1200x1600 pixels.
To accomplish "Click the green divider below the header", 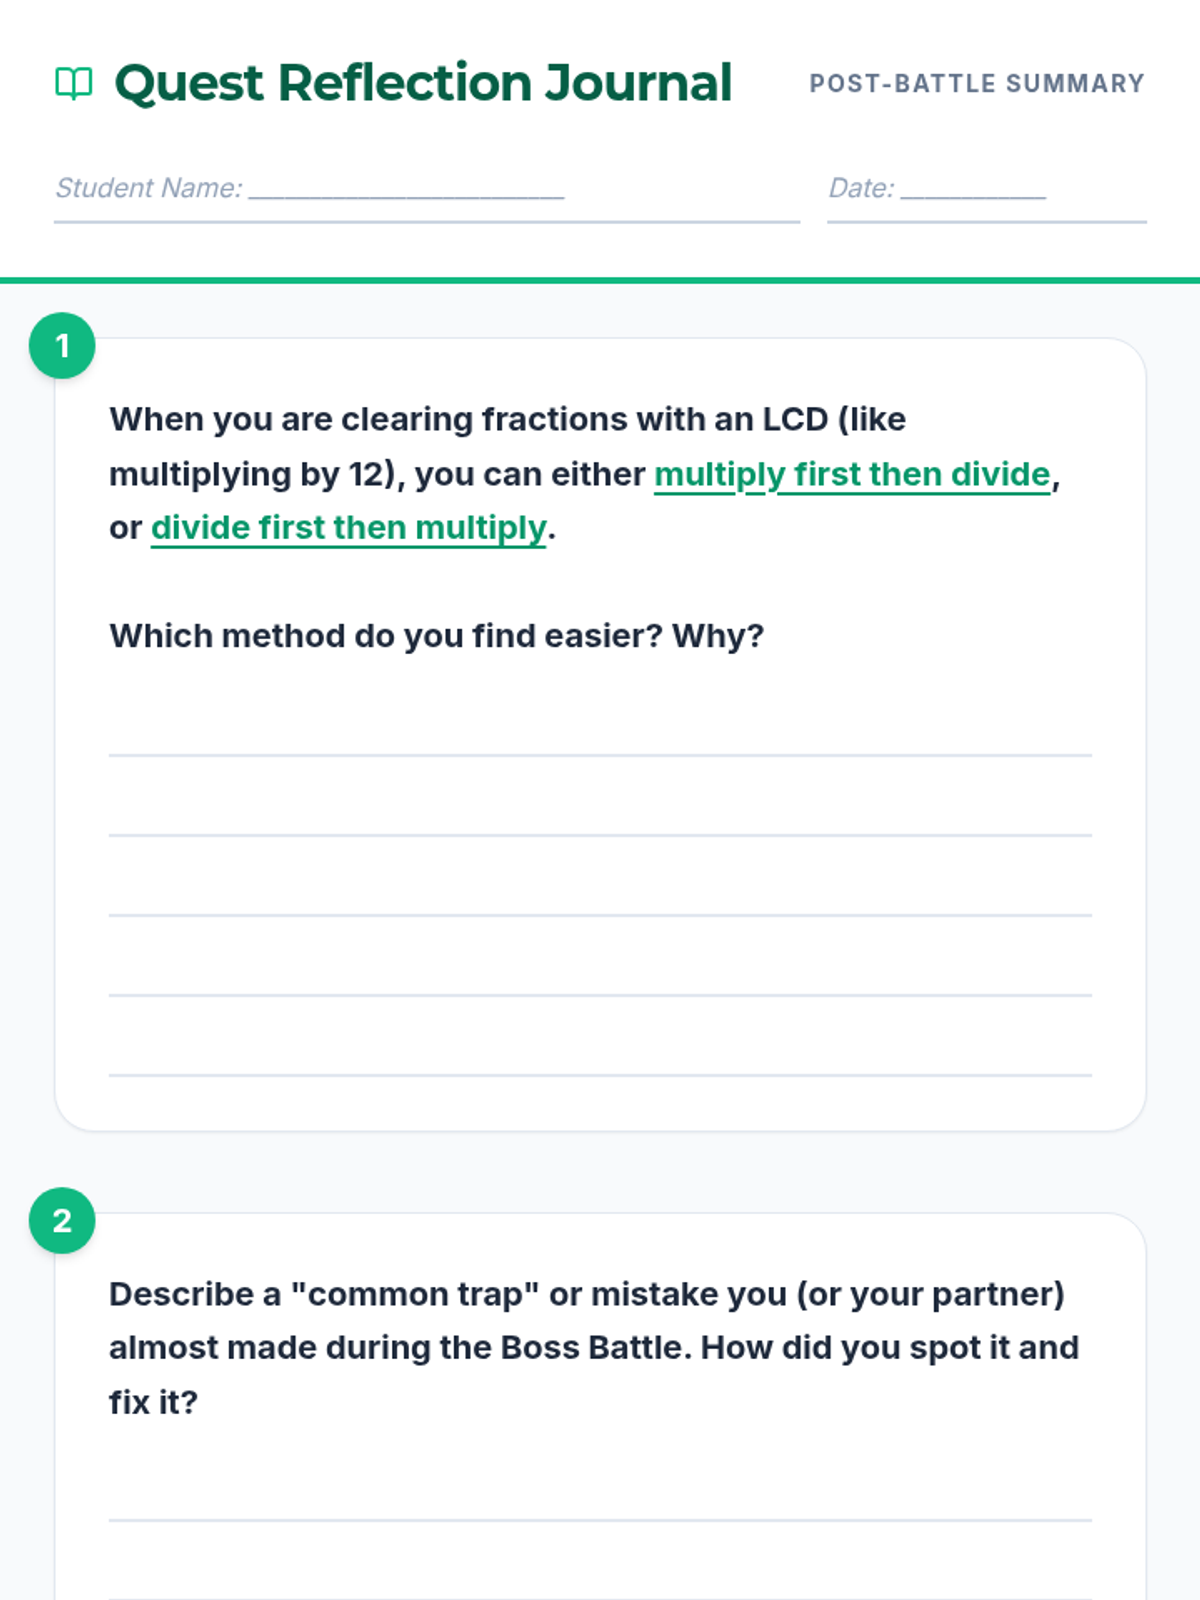I will 600,281.
